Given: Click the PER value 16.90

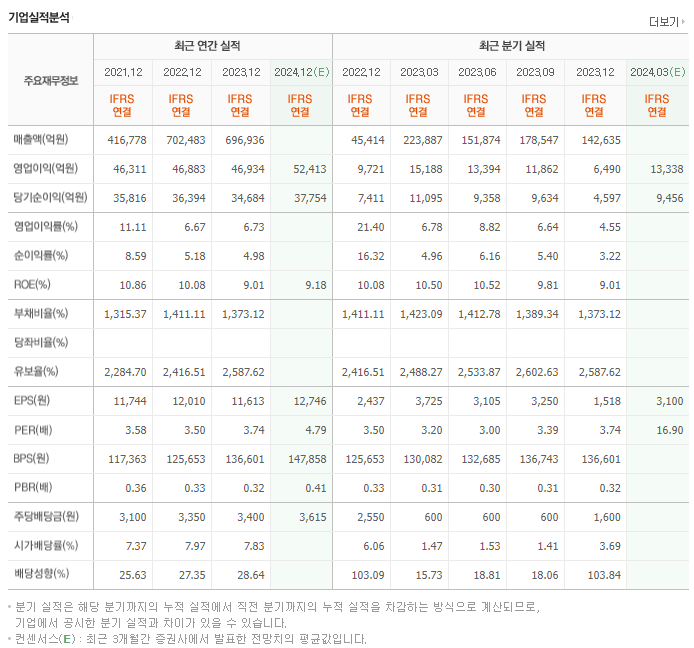Looking at the screenshot, I should tap(670, 430).
